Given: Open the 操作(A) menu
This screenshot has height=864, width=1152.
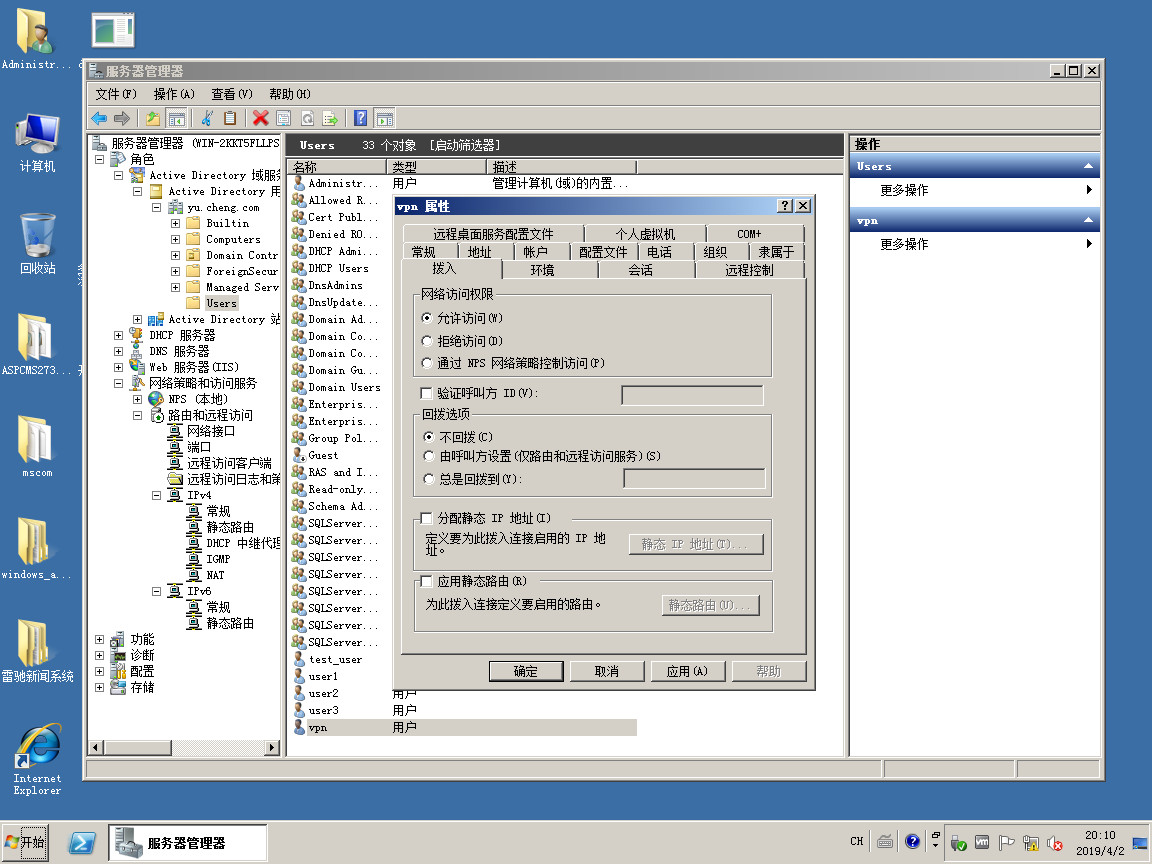Looking at the screenshot, I should [174, 94].
